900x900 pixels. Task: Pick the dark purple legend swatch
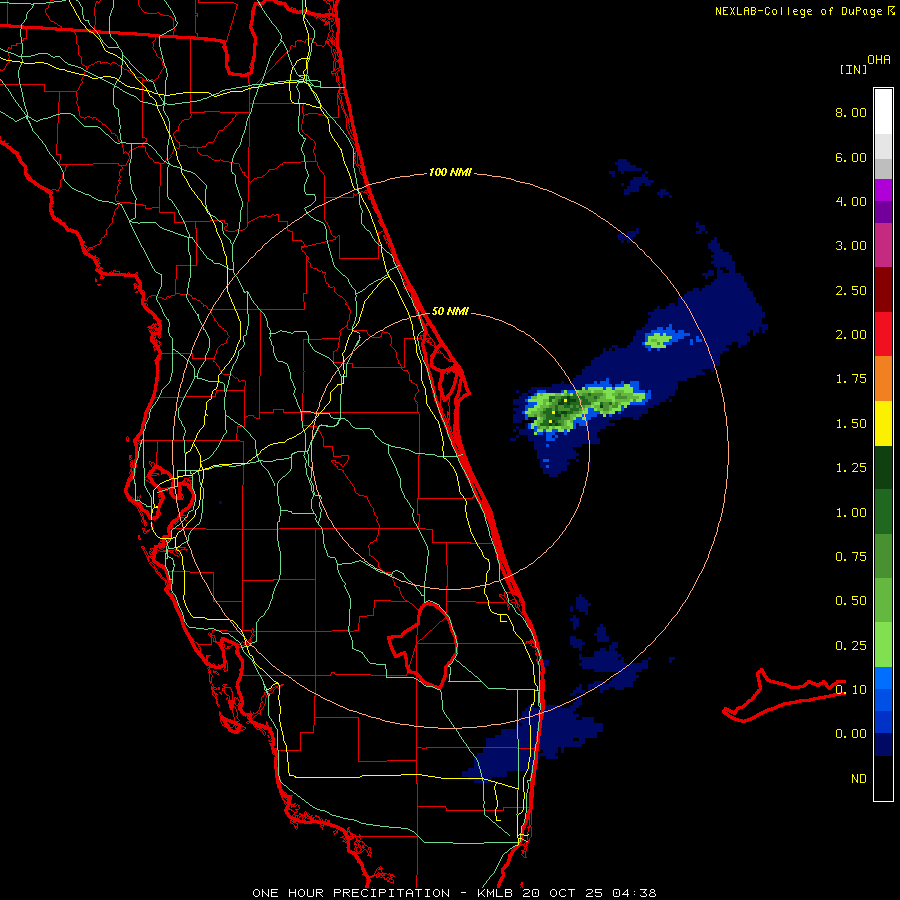coord(883,212)
